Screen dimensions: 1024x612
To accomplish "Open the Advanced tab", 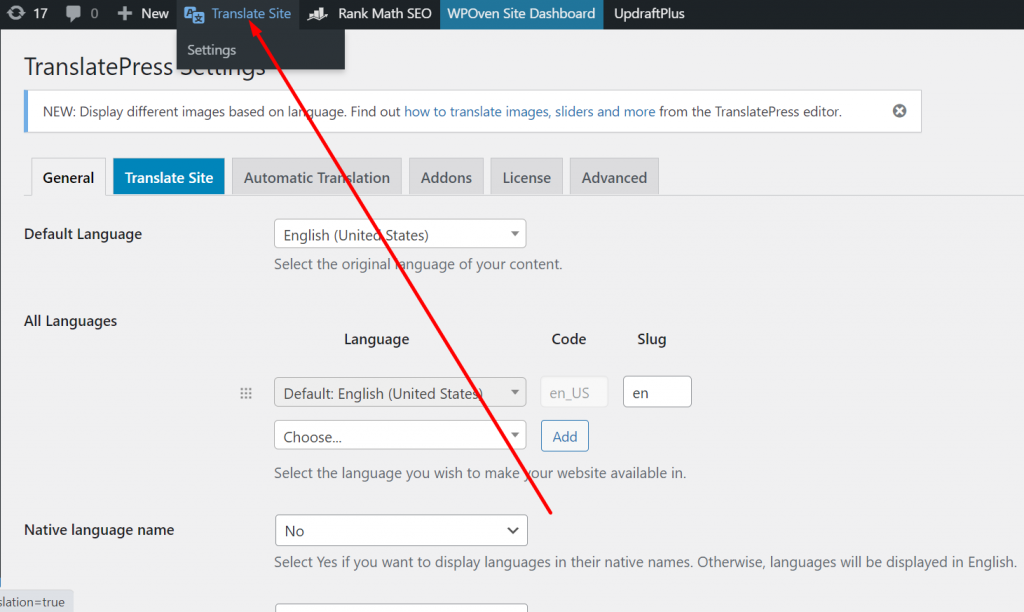I will 614,177.
